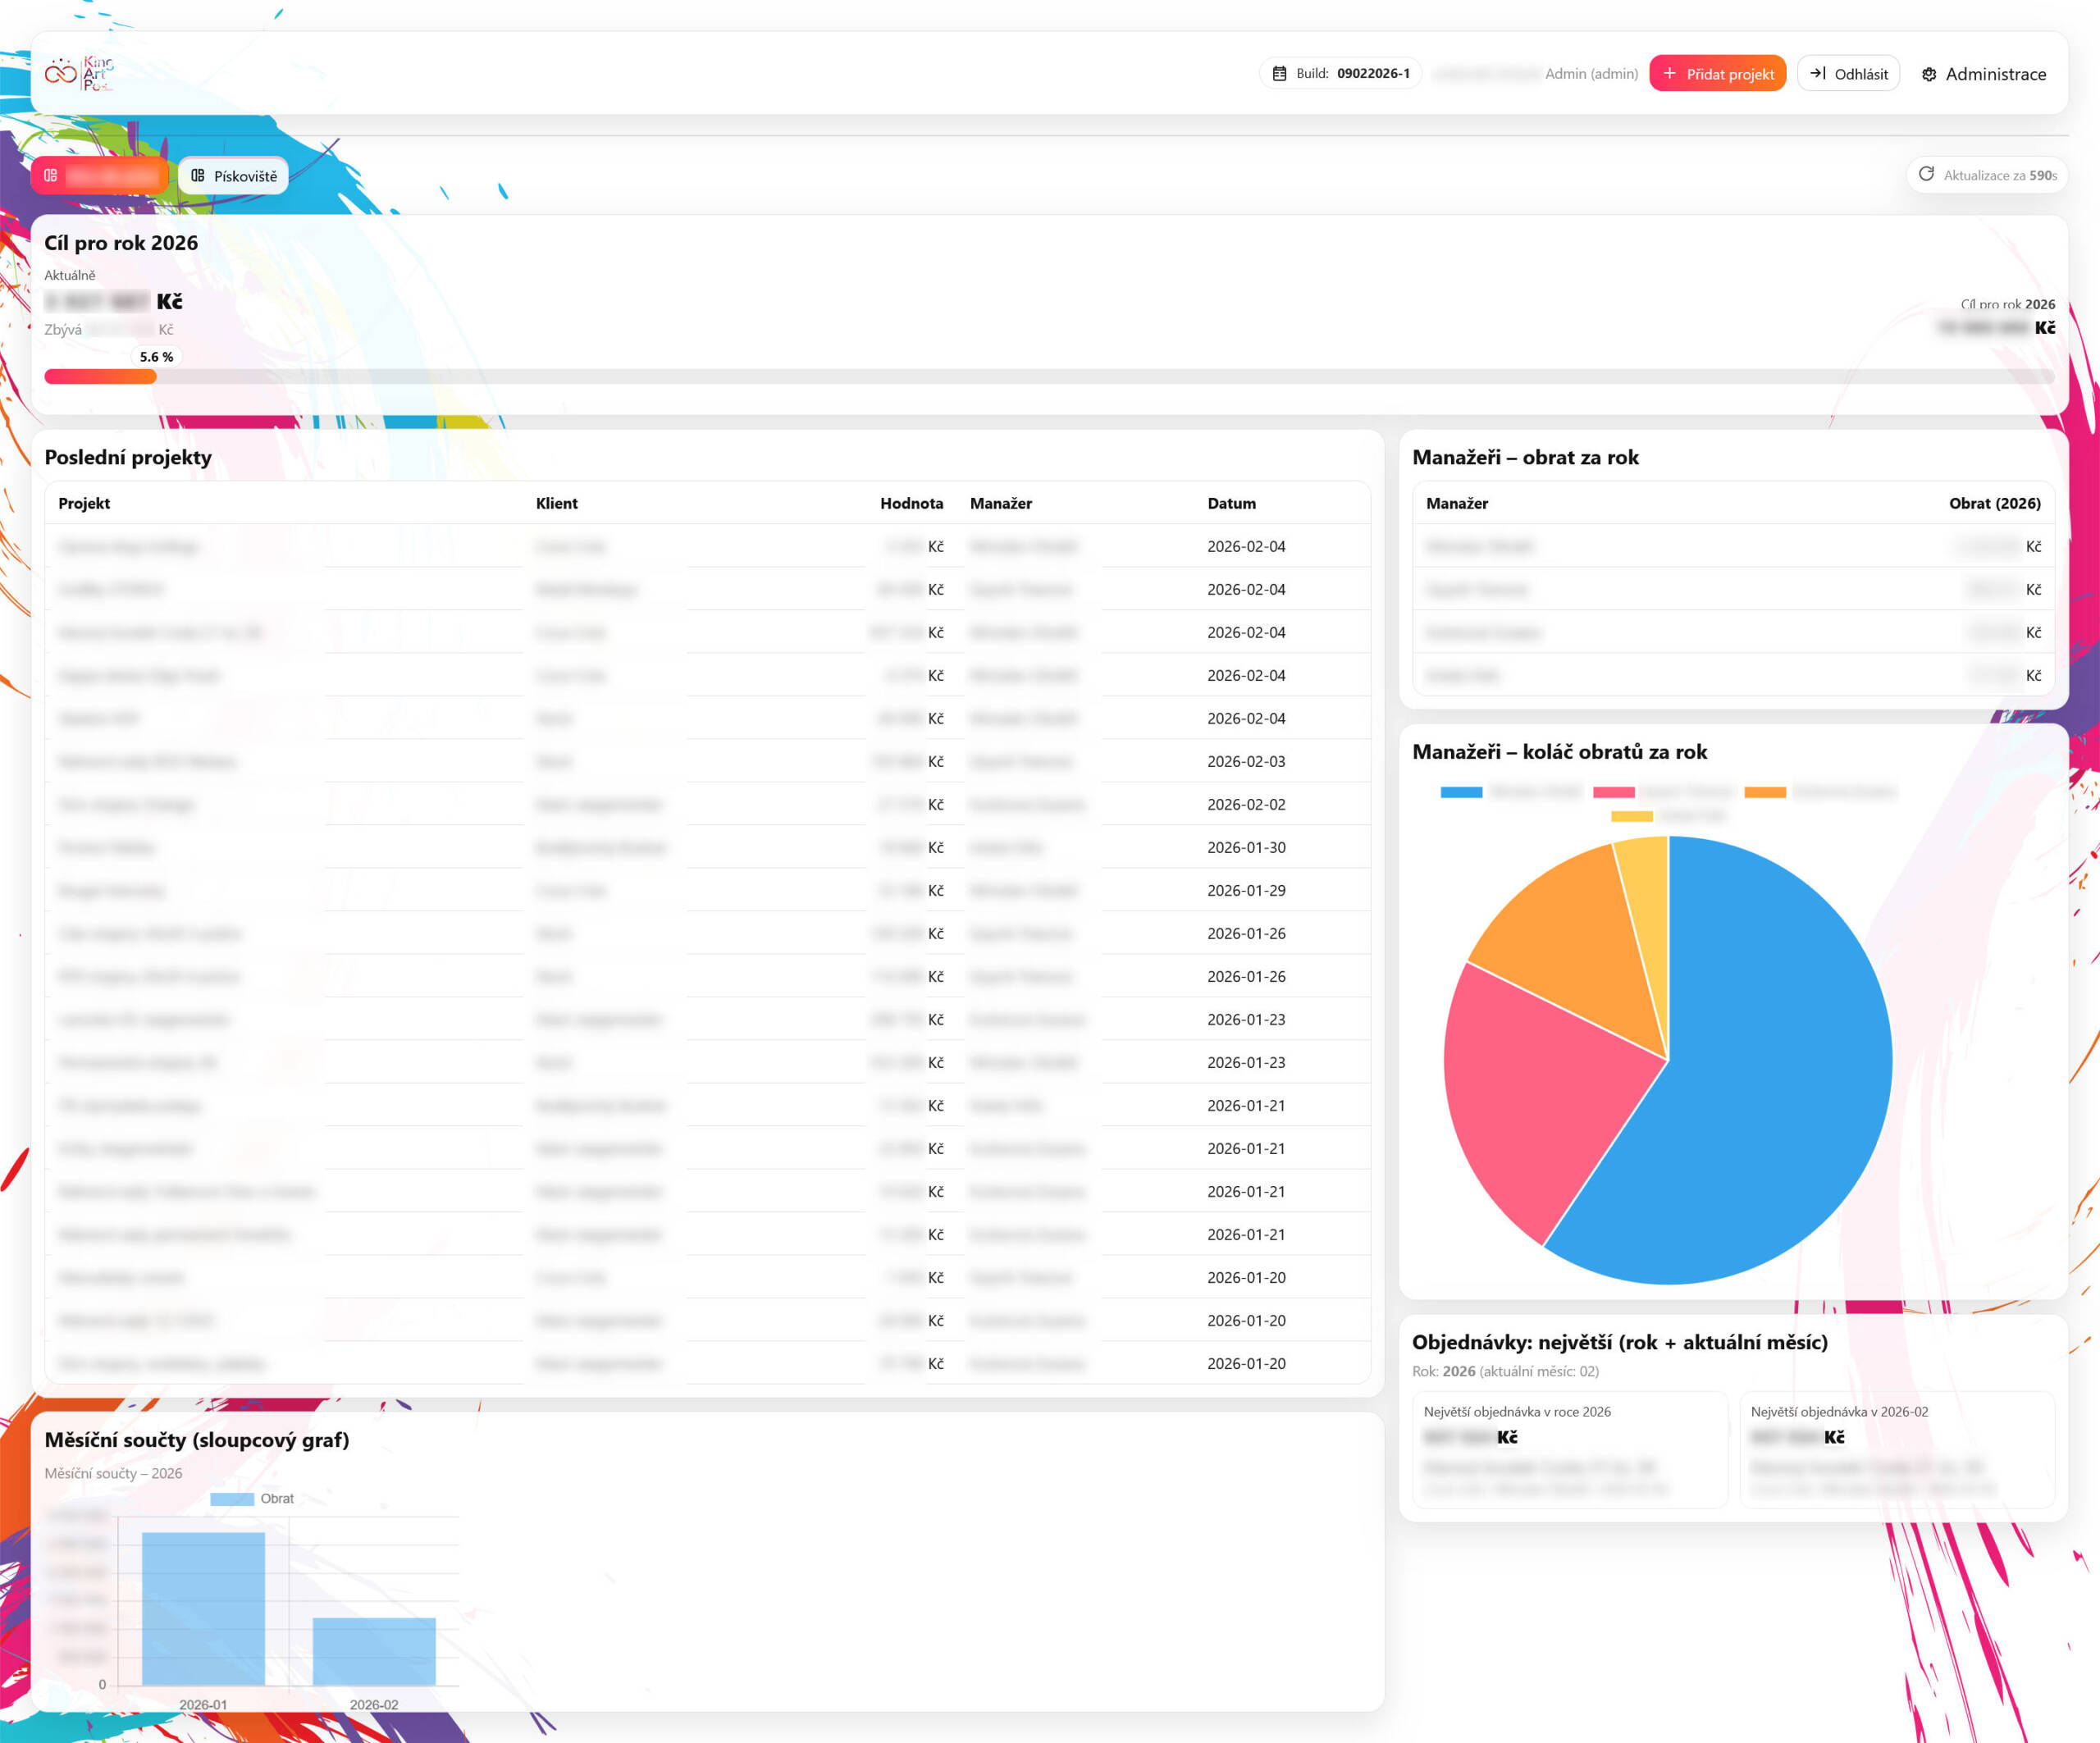
Task: Toggle the Obrat legend in bar chart
Action: coord(252,1498)
